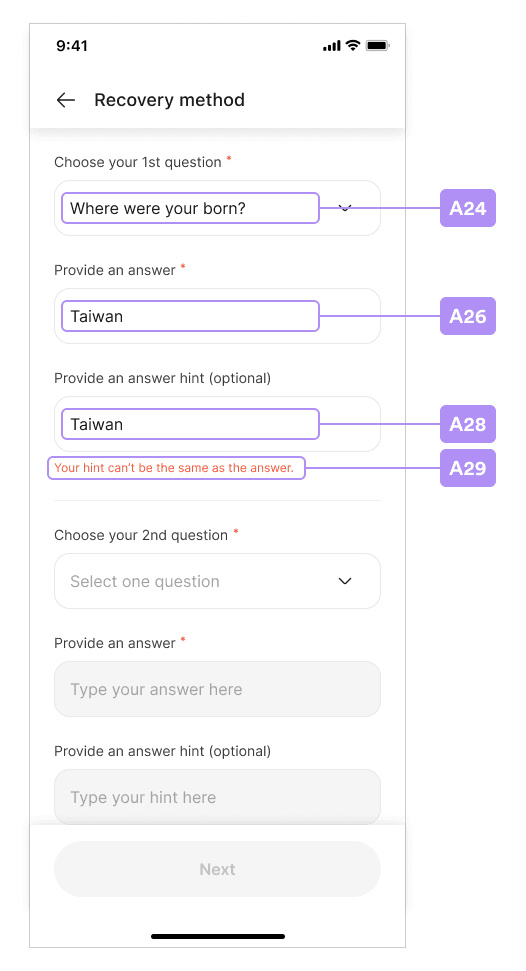Click the first answer field containing Taiwan
Viewport: 526px width, 971px height.
click(217, 316)
